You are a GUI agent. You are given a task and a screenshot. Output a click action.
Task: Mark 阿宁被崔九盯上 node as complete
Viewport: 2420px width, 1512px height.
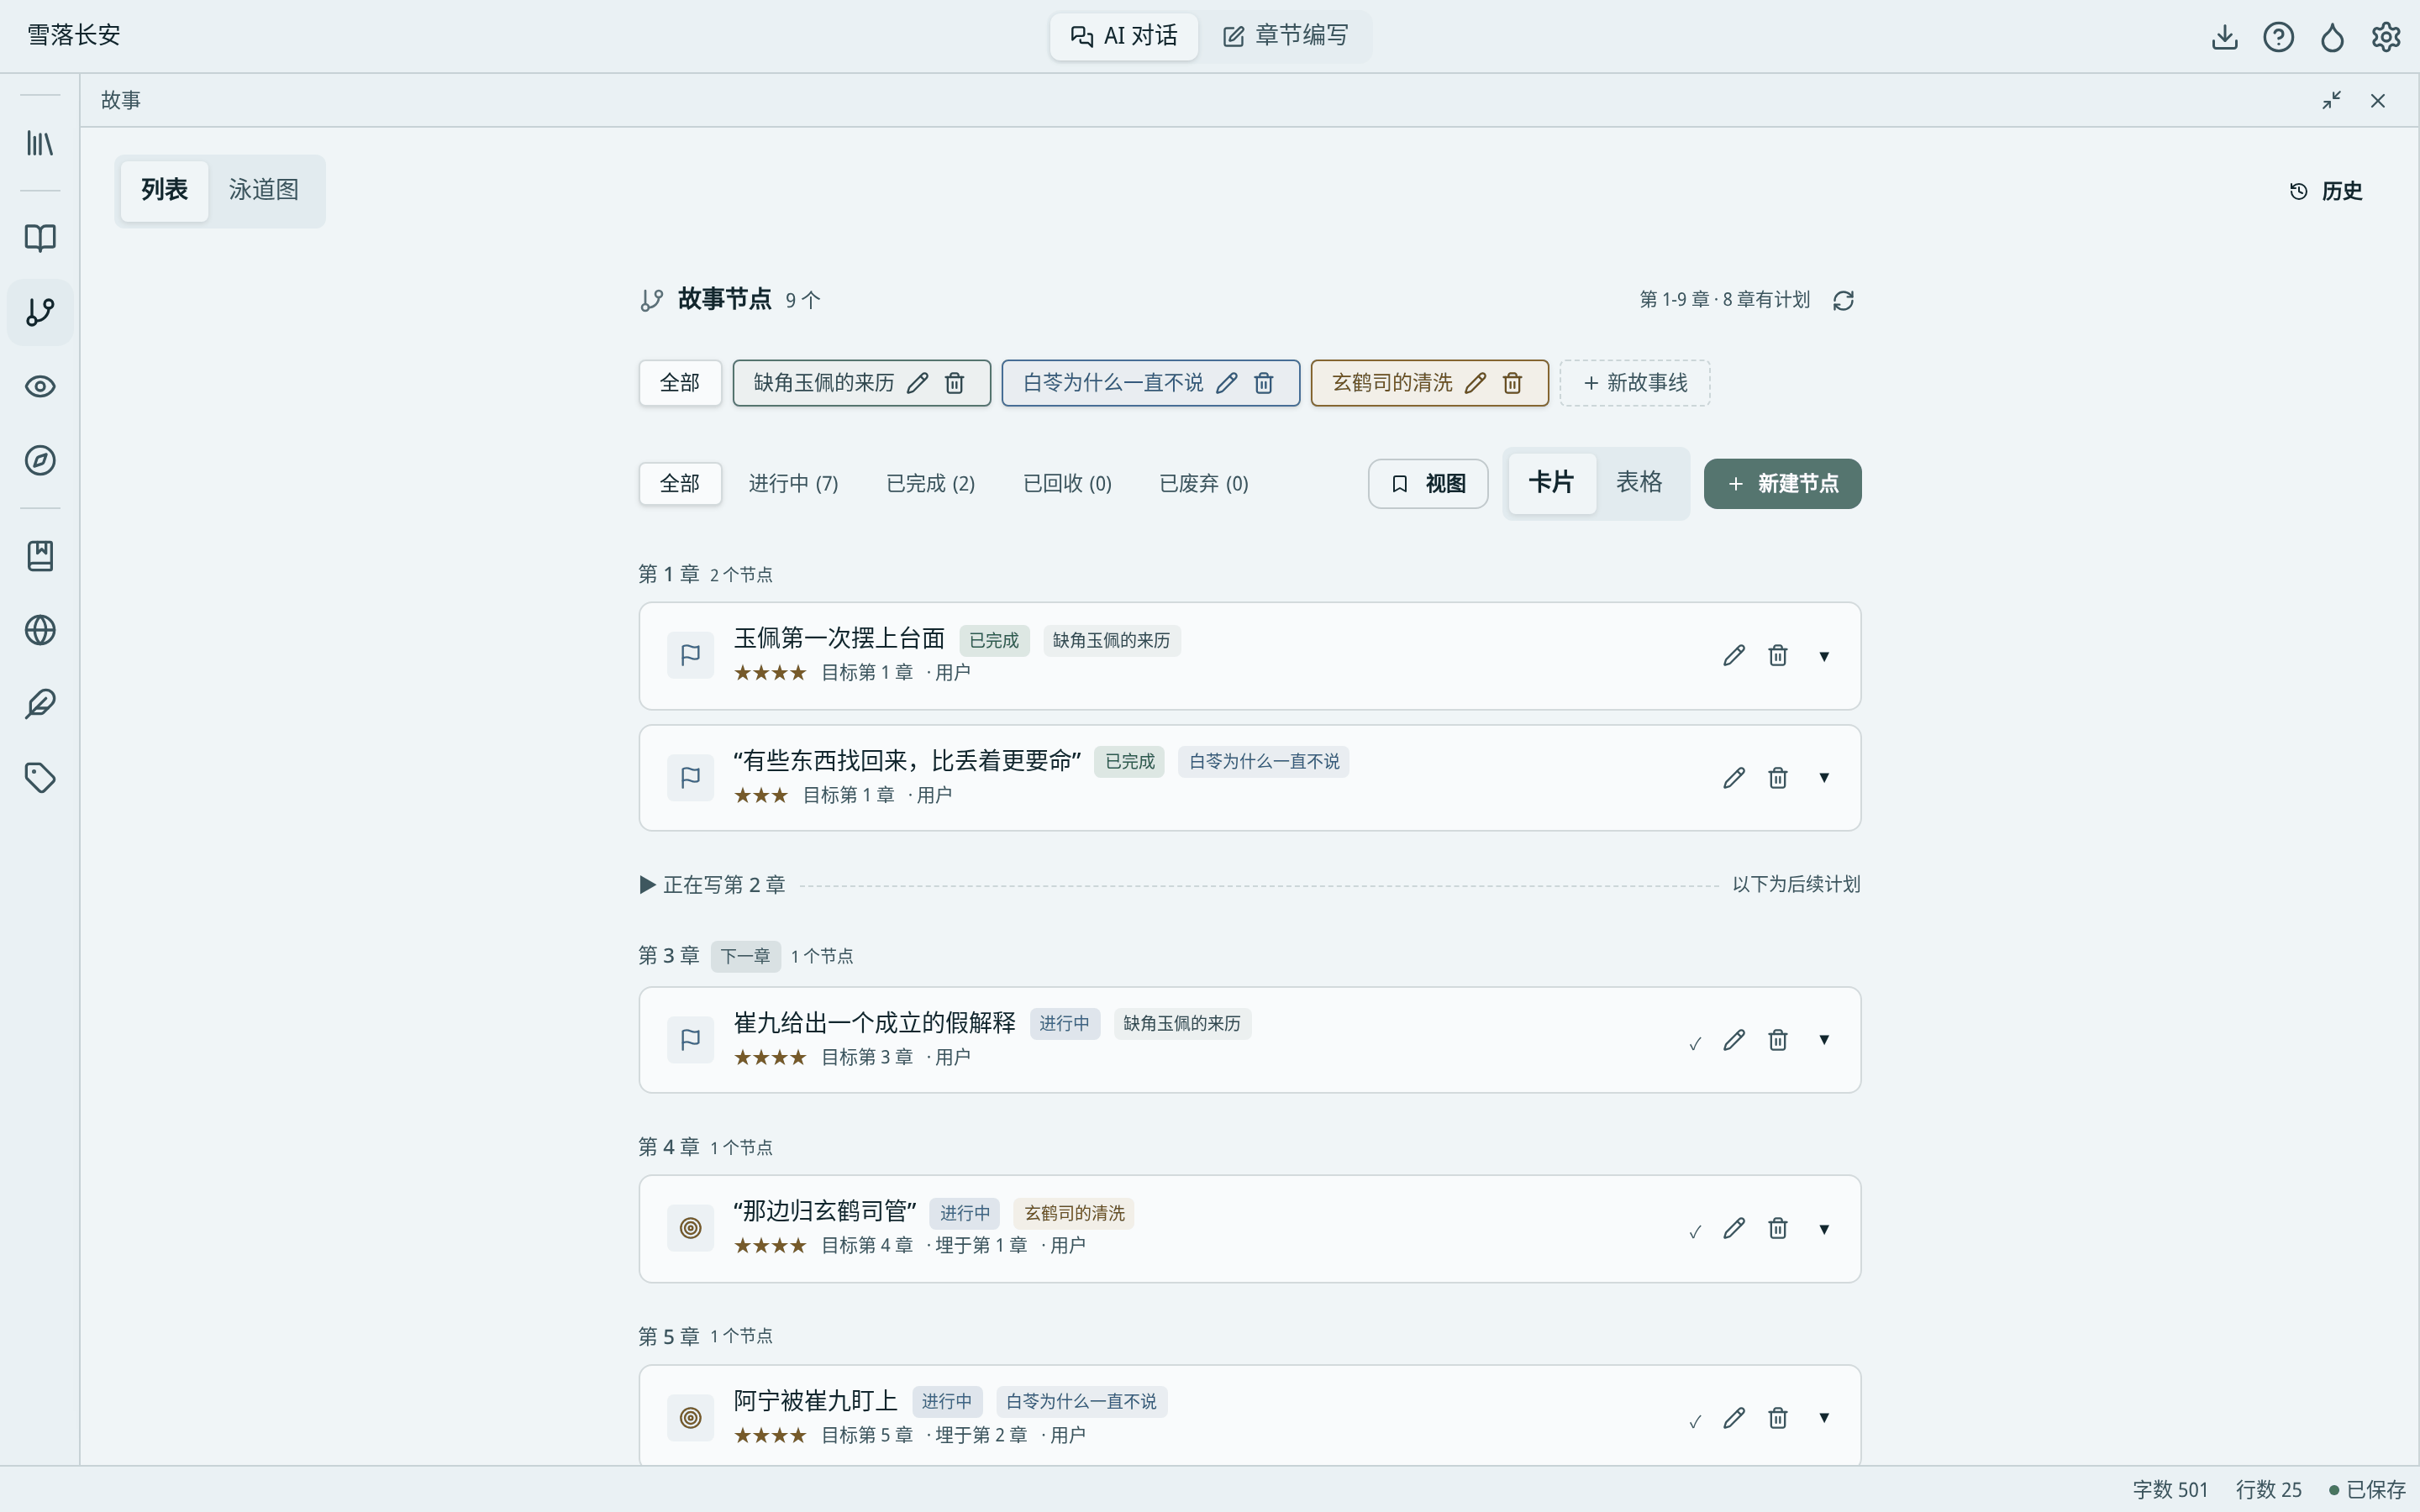click(1695, 1421)
